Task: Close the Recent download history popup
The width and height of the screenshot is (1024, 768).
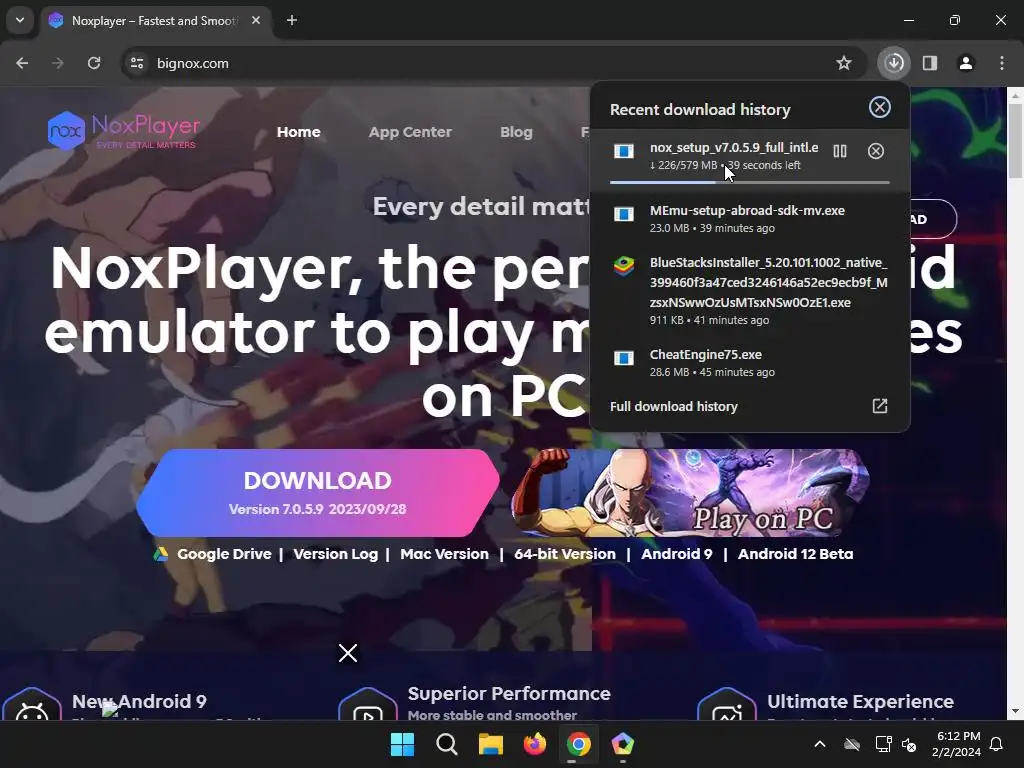Action: click(x=880, y=107)
